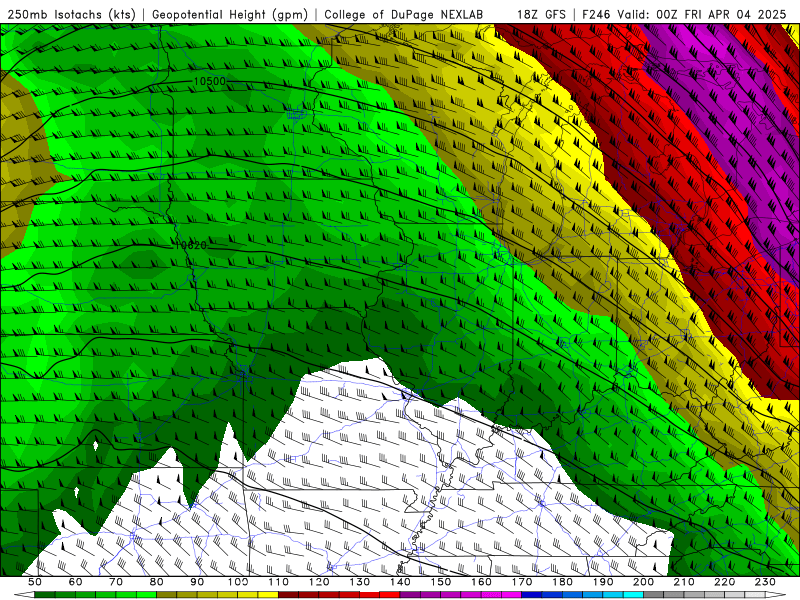
Task: Click the '250mb Isotachs (kts)' title text
Action: (x=71, y=14)
